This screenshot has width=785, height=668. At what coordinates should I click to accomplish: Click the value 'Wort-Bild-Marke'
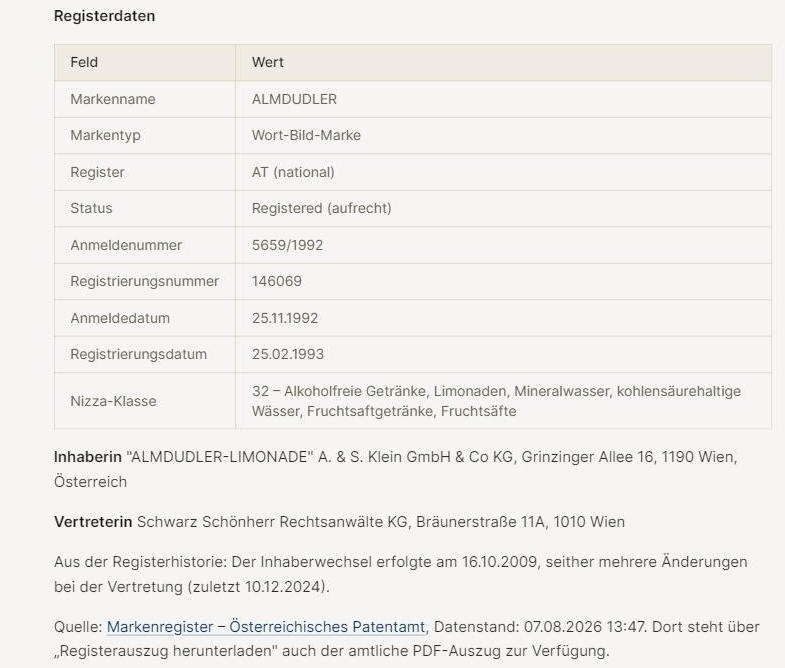(x=306, y=135)
